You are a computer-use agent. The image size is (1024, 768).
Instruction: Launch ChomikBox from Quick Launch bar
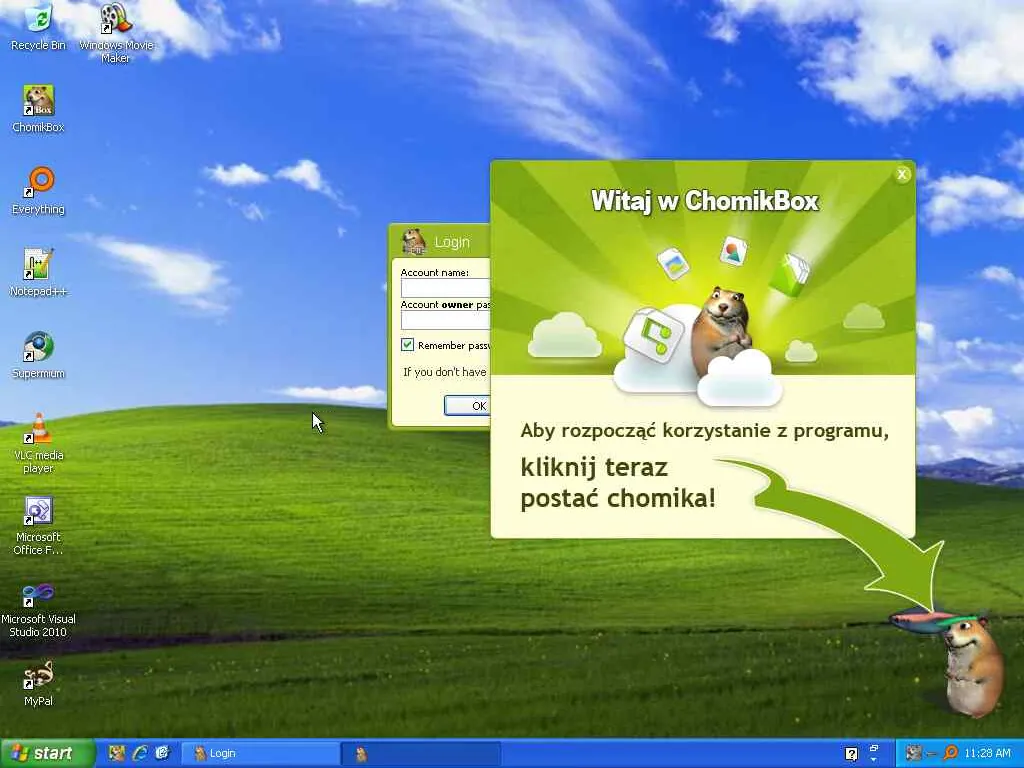[x=116, y=753]
